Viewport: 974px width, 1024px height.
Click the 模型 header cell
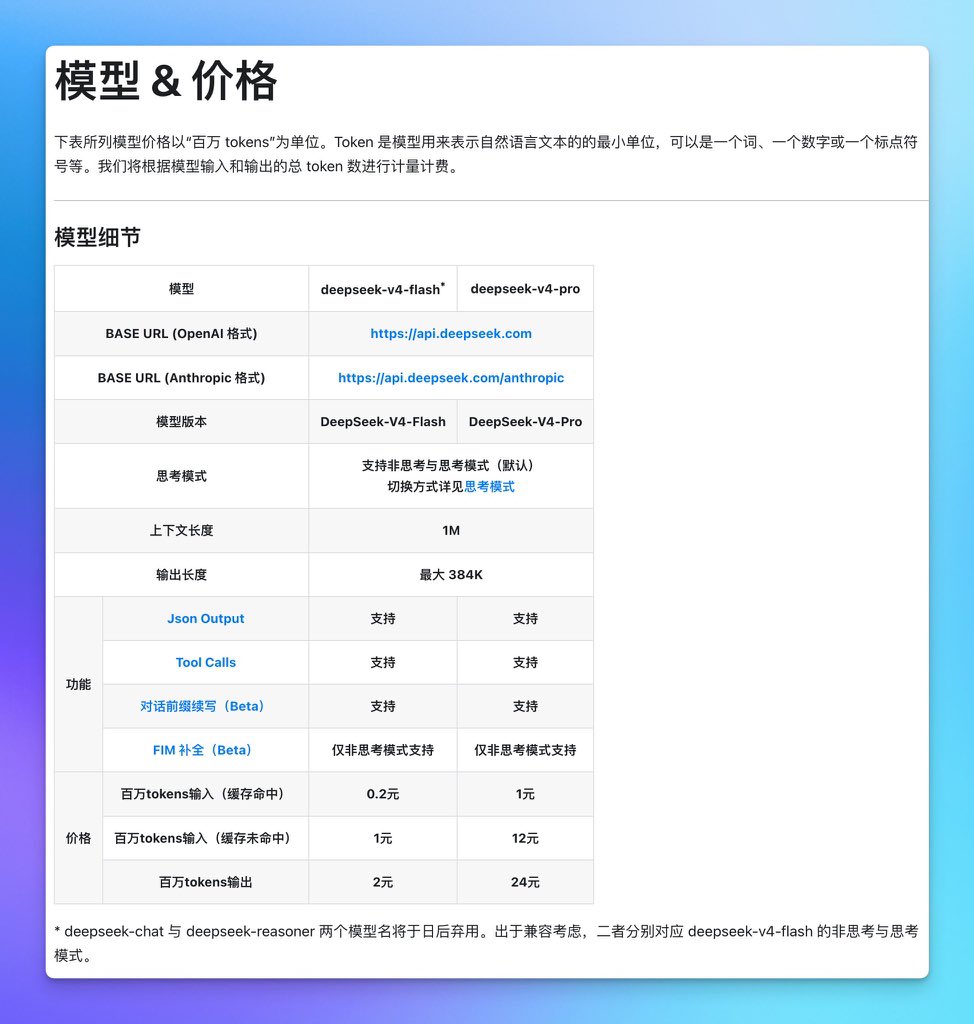[182, 289]
